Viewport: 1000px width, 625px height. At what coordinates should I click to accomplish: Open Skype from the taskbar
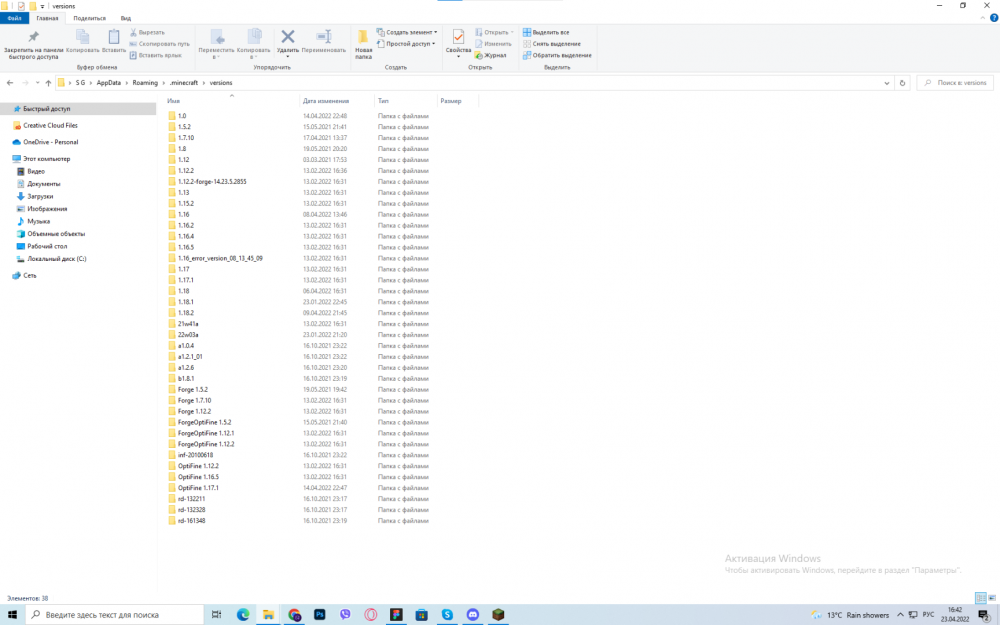[x=447, y=614]
